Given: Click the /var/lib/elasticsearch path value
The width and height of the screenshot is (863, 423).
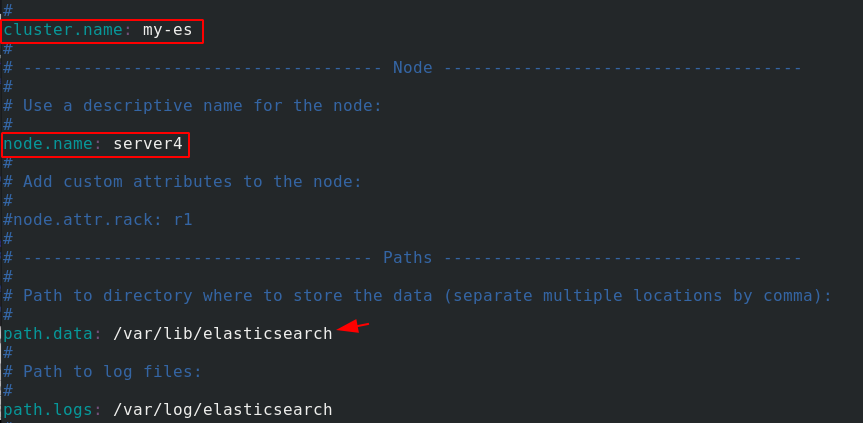Looking at the screenshot, I should tap(223, 333).
